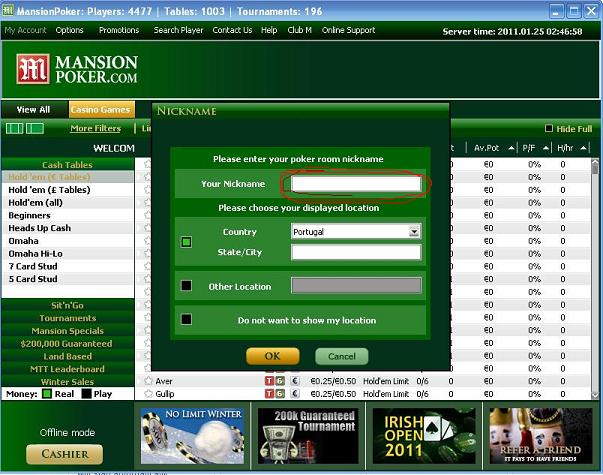
Task: Open the Contact Us menu
Action: tap(232, 30)
